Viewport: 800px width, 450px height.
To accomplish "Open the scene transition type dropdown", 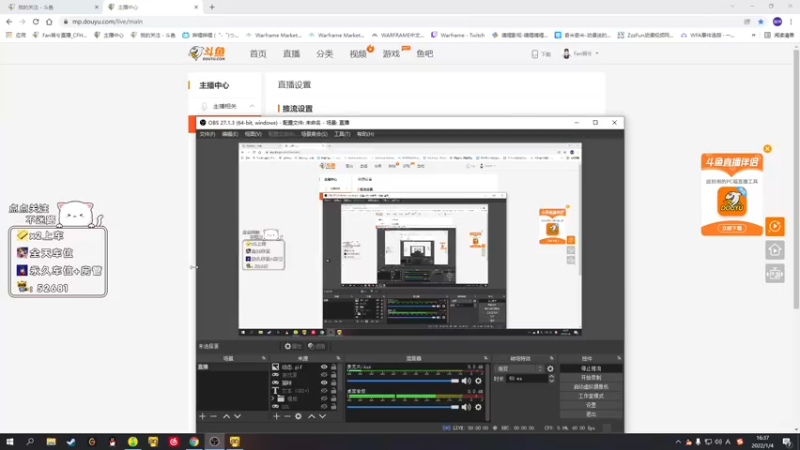I will click(519, 368).
